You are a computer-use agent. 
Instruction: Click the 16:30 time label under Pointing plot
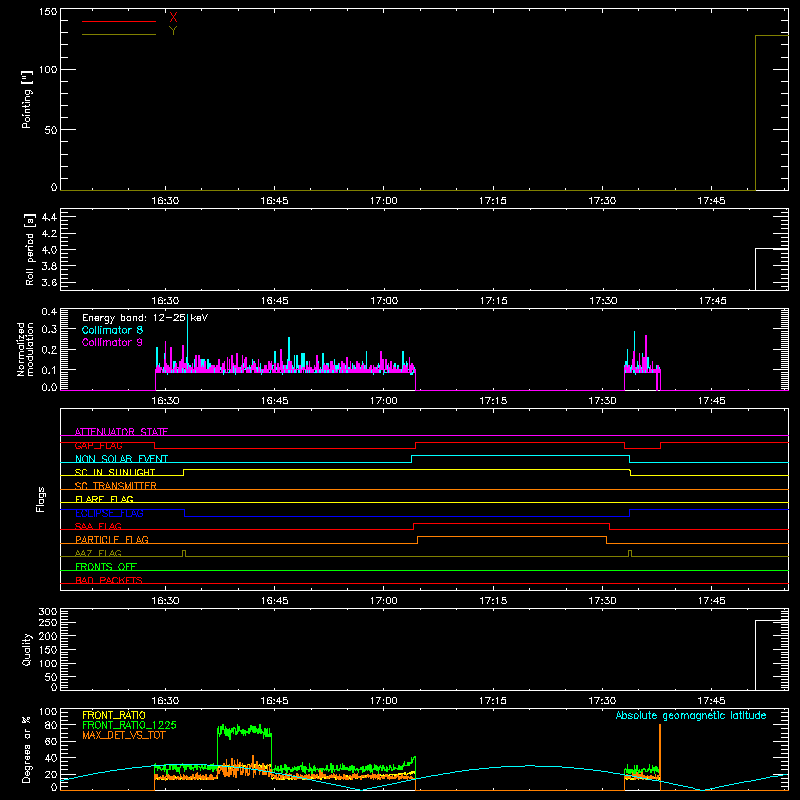[x=165, y=201]
